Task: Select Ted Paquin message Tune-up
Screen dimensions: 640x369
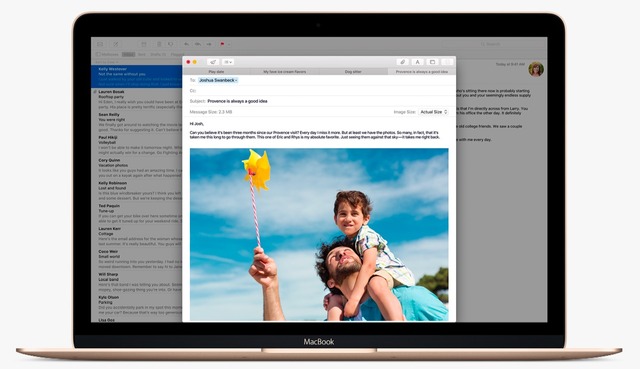Action: (x=136, y=213)
